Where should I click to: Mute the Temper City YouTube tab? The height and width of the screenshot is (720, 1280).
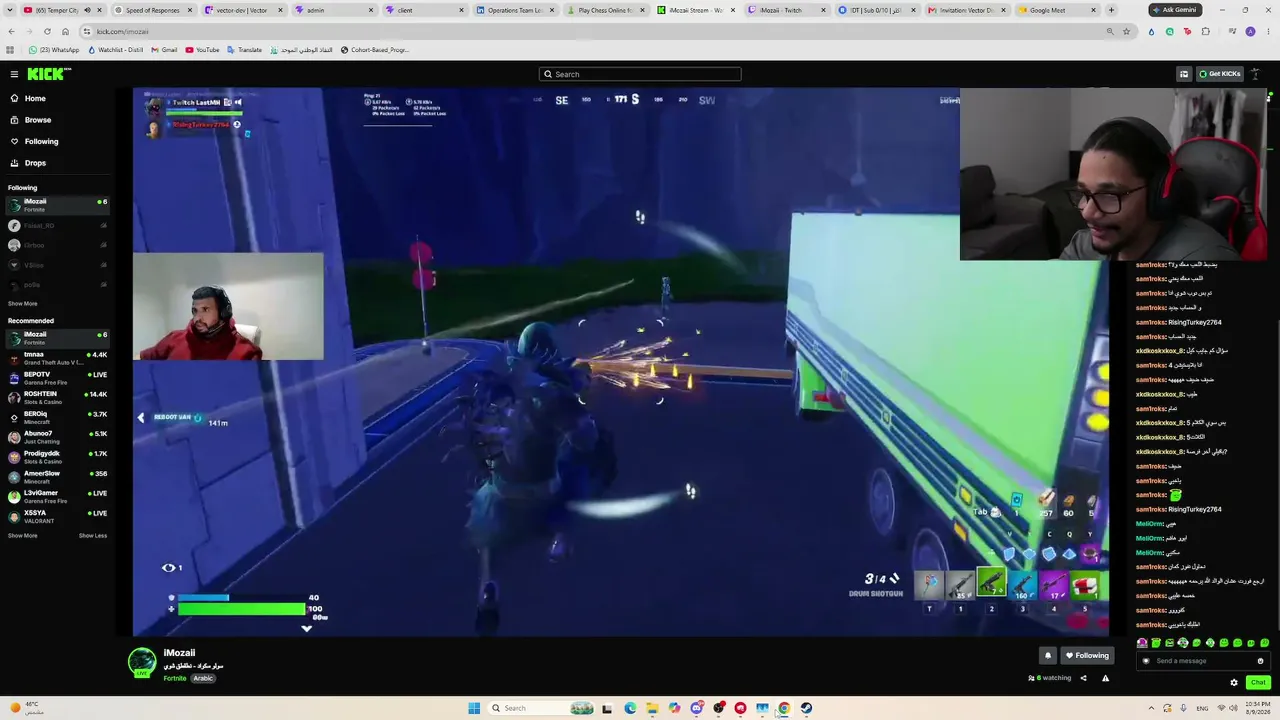coord(87,10)
